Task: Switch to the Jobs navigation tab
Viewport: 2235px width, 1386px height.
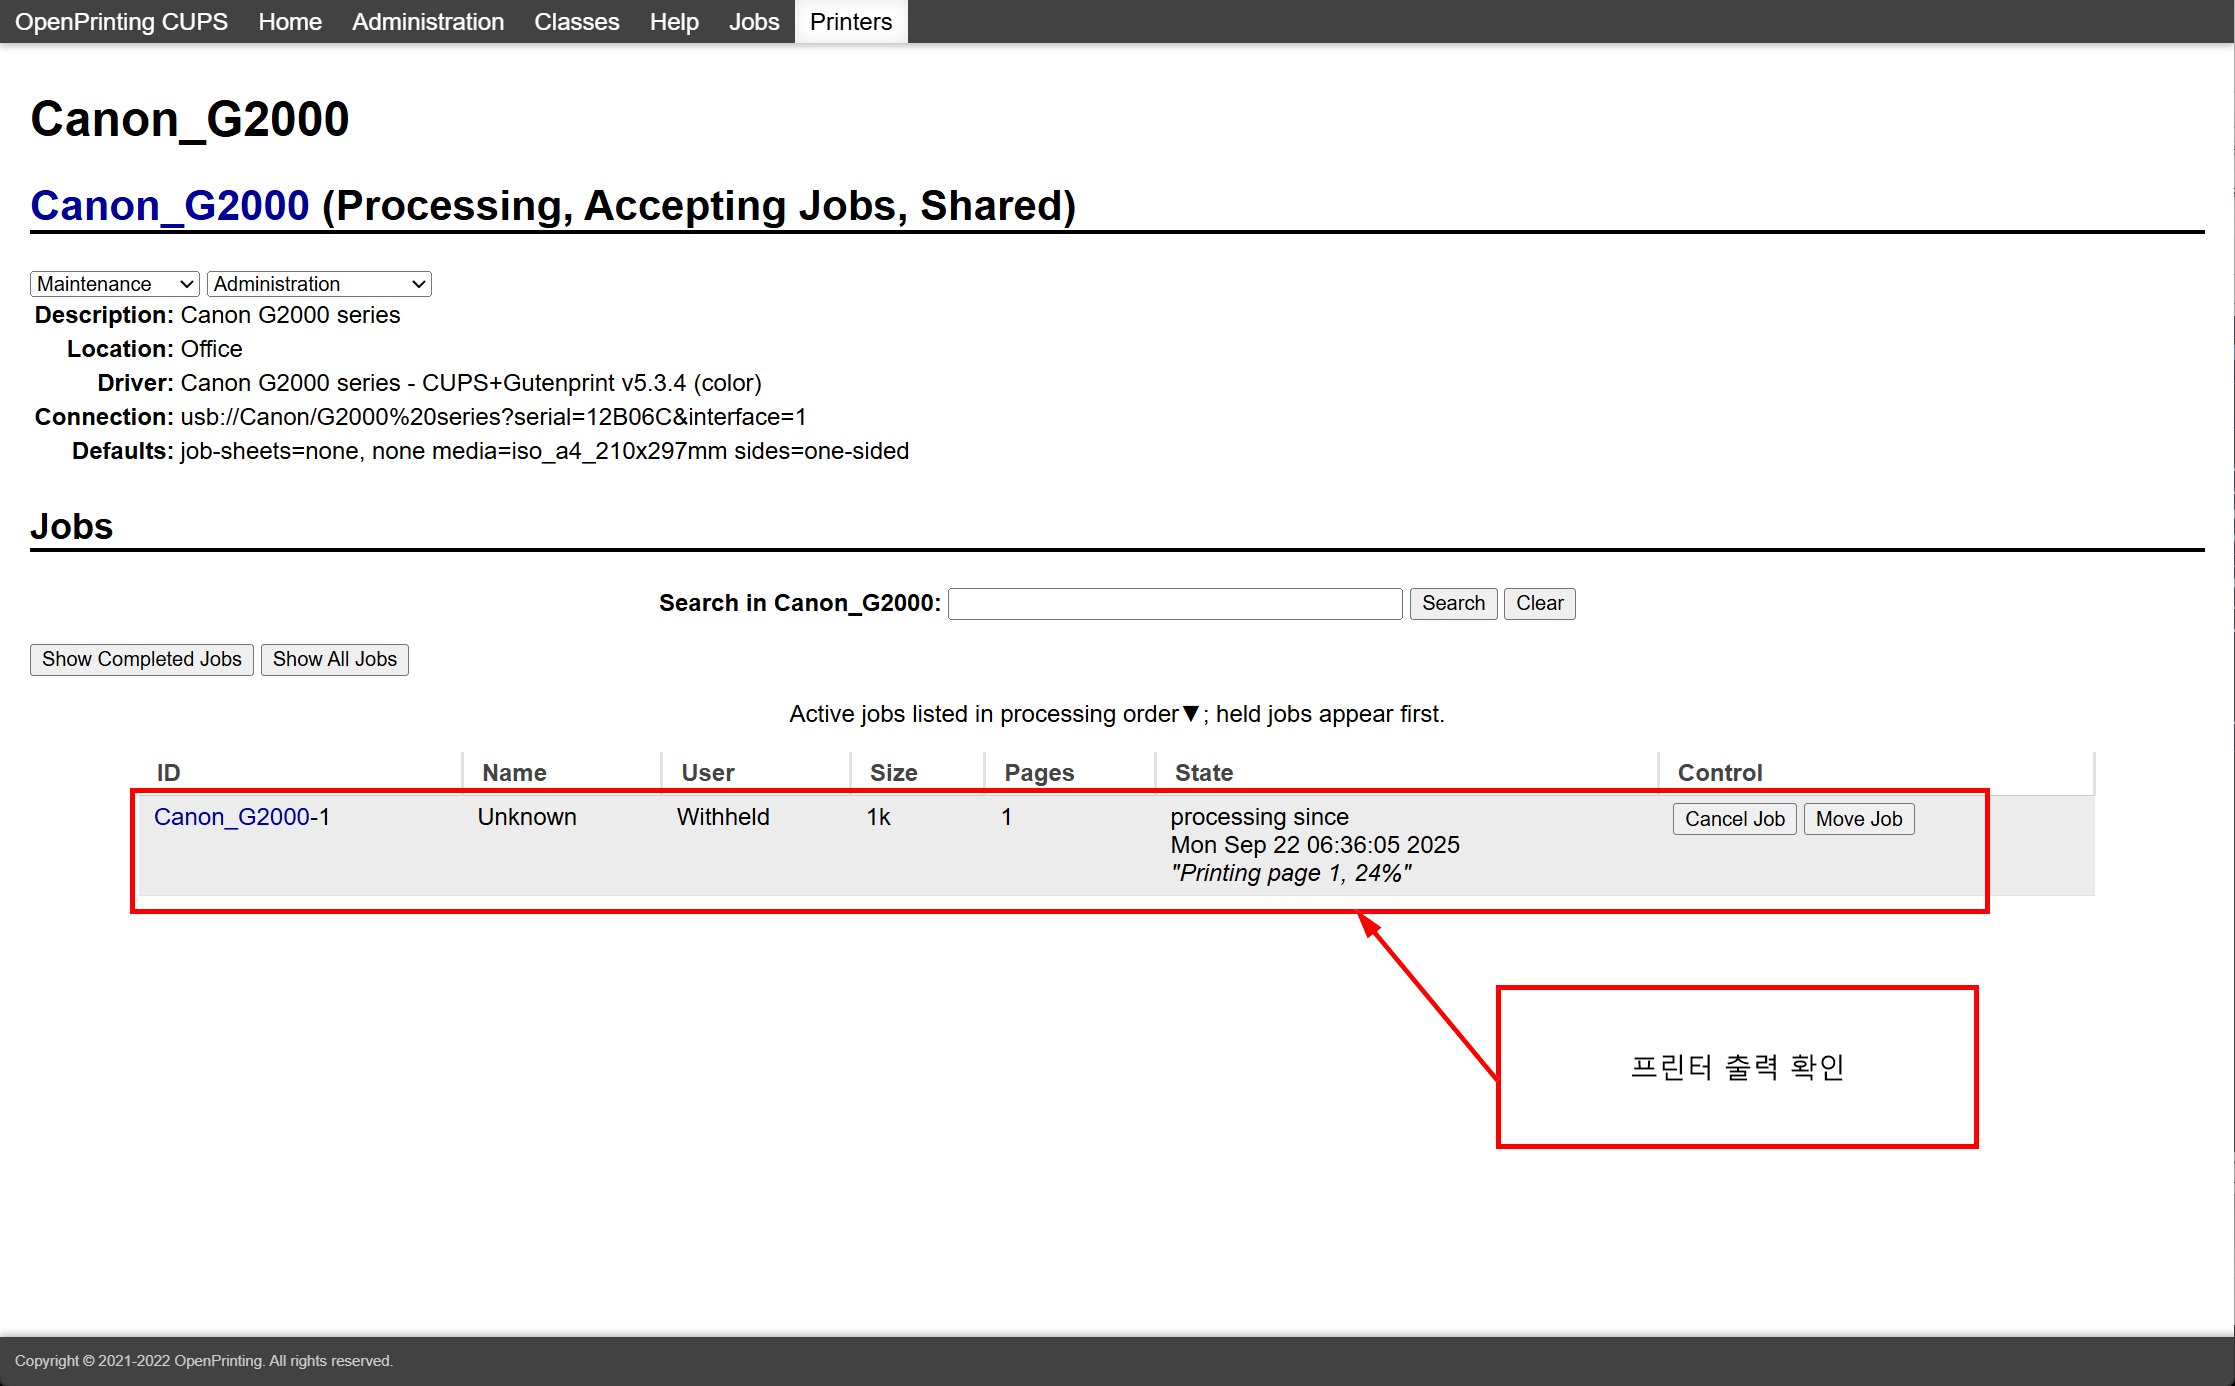Action: [753, 22]
